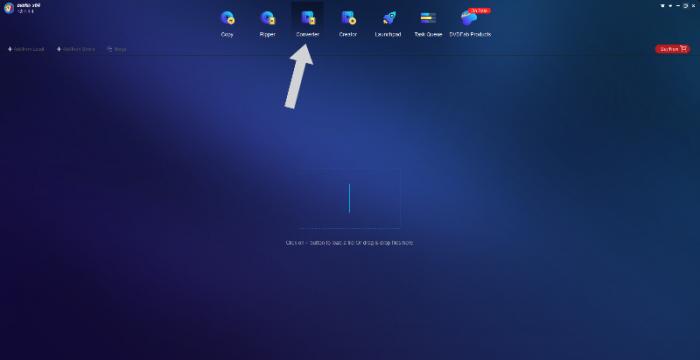
Task: Click the second Add from button in the toolbar
Action: 76,49
